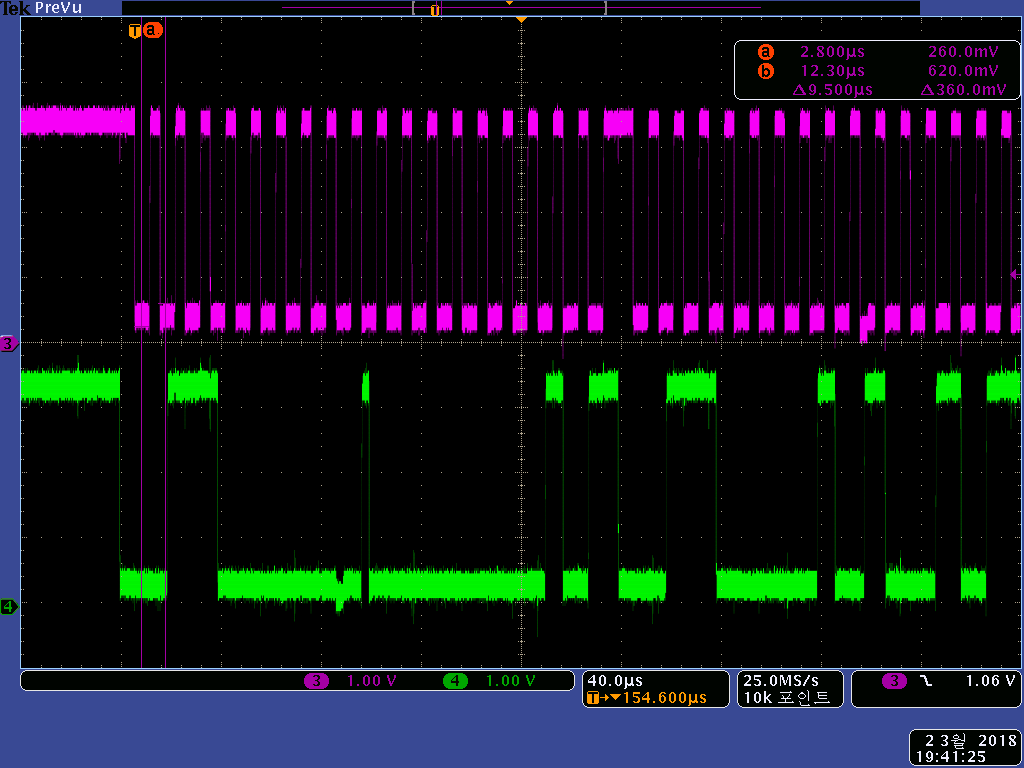The image size is (1024, 768).
Task: Click the cursor b icon in readout
Action: tap(765, 71)
